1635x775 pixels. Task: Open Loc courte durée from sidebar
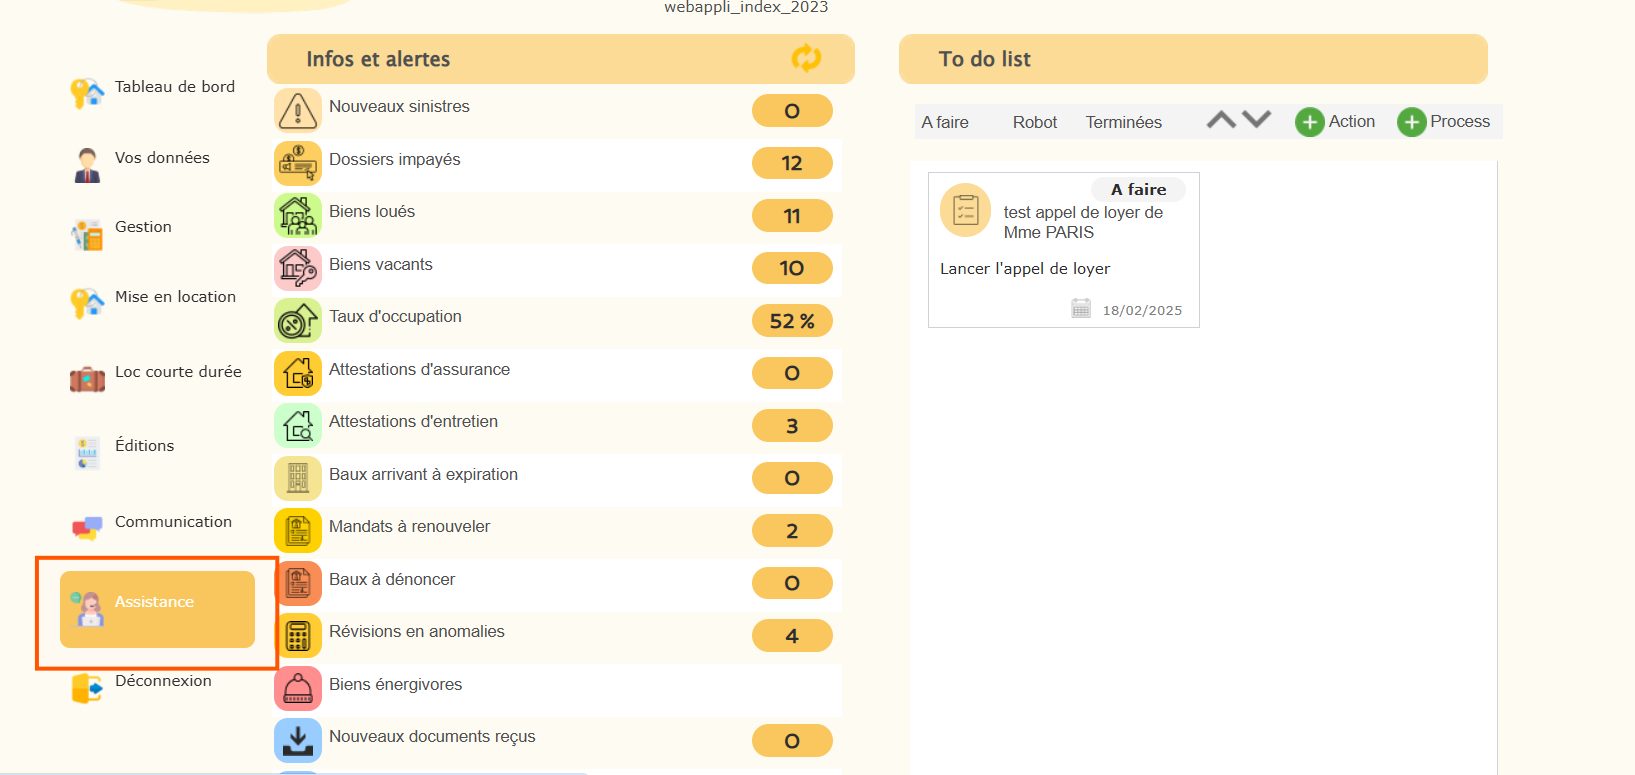click(178, 372)
